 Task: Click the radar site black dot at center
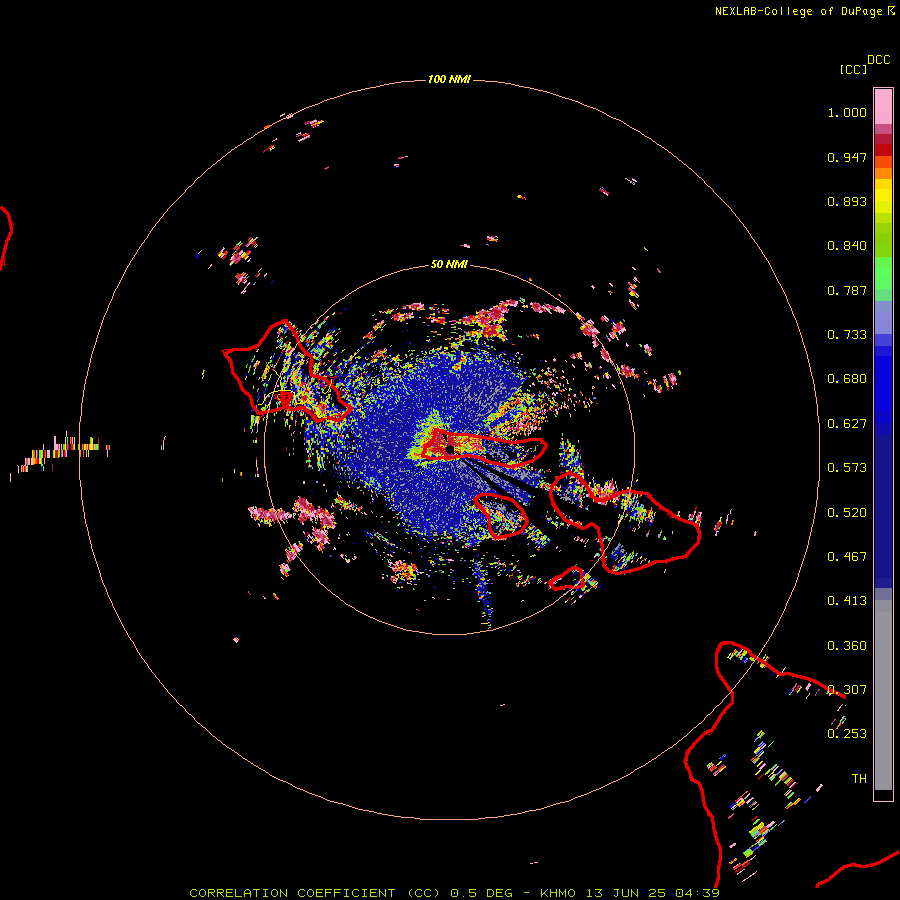point(449,449)
